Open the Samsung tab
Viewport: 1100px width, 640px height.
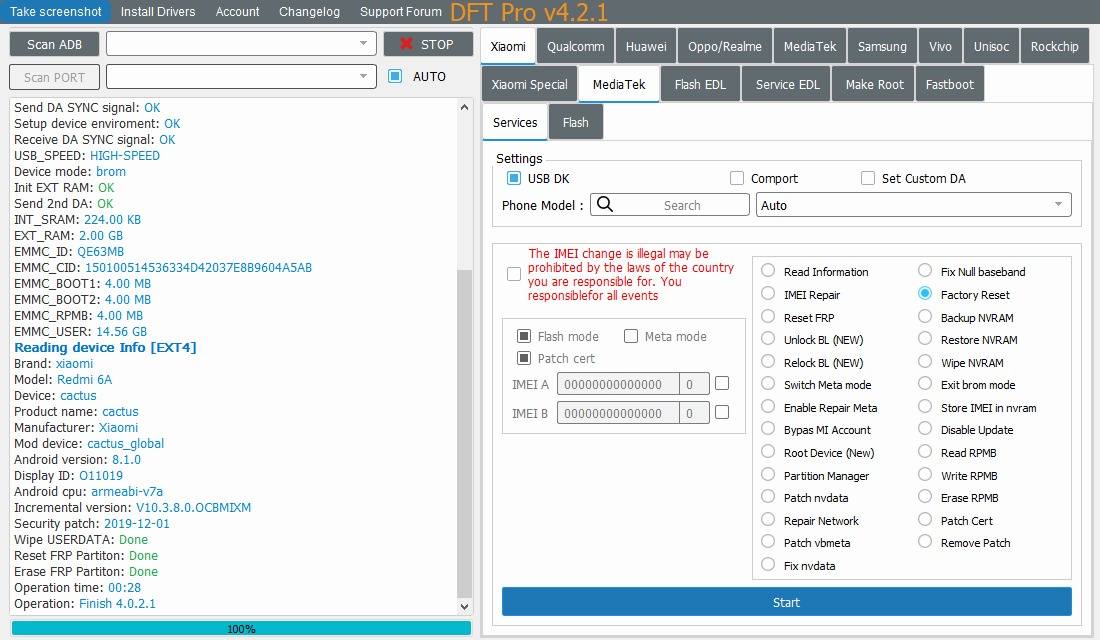pyautogui.click(x=882, y=46)
